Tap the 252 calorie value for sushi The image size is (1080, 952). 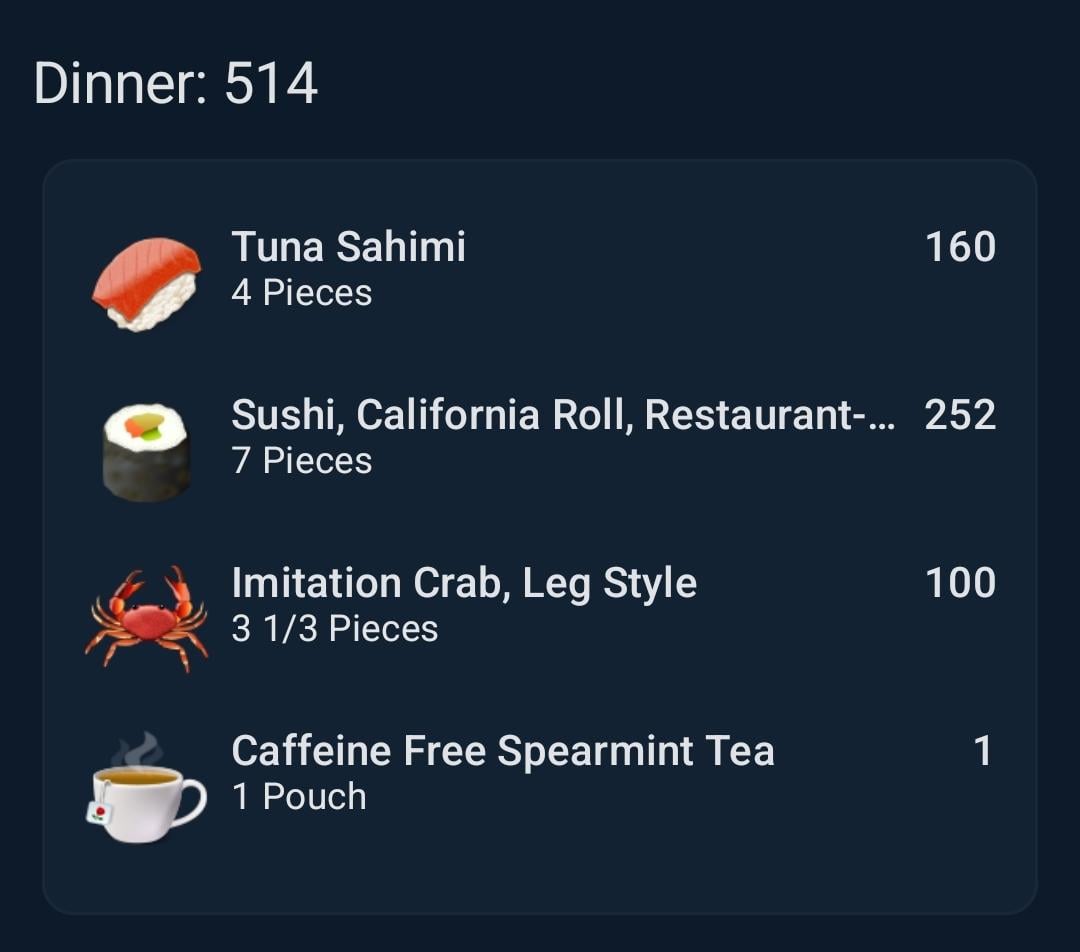pos(960,415)
